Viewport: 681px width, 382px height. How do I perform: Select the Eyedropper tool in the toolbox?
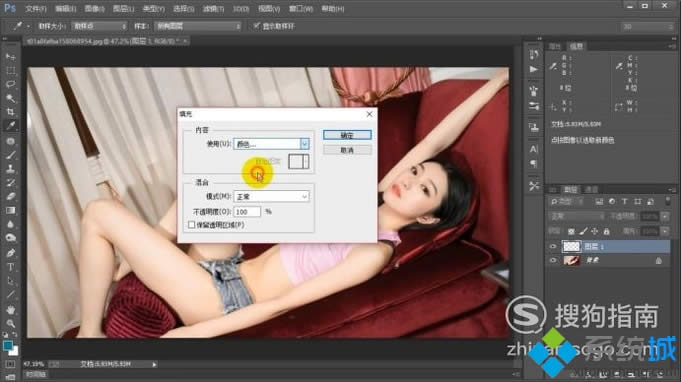click(10, 126)
